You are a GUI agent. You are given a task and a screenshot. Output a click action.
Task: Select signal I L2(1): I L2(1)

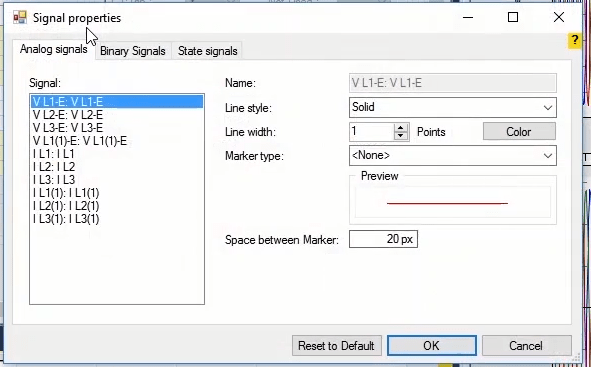(117, 206)
